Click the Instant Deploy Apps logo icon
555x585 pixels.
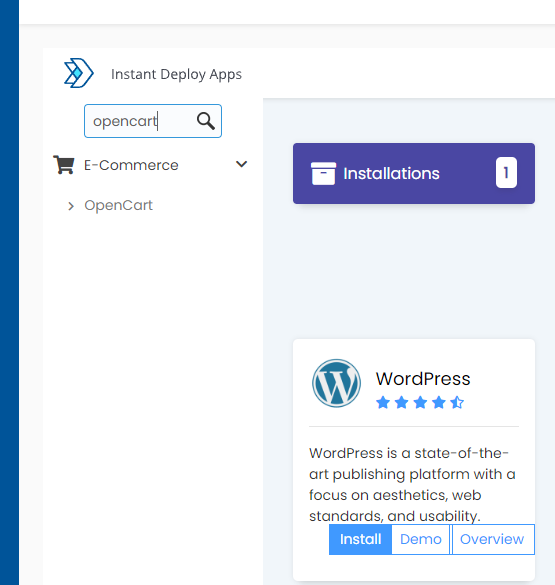pyautogui.click(x=79, y=73)
